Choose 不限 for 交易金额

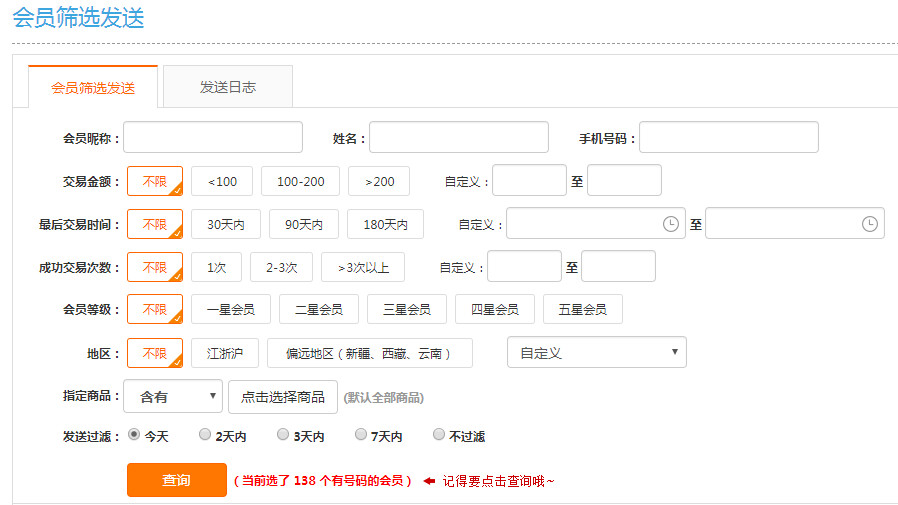155,181
